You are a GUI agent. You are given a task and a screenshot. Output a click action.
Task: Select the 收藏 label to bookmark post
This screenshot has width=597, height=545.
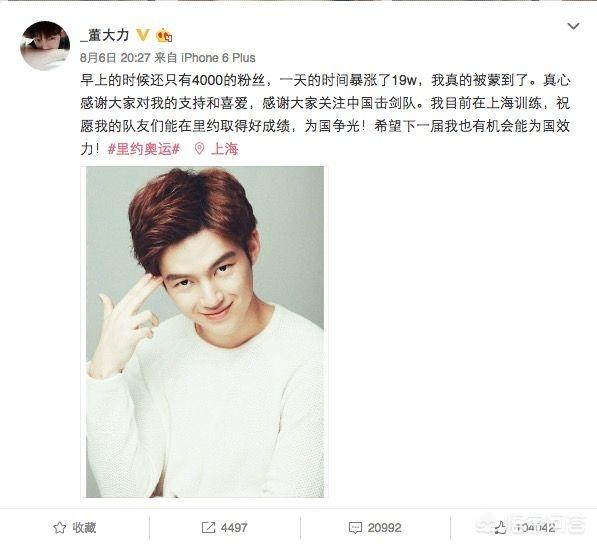click(x=84, y=528)
